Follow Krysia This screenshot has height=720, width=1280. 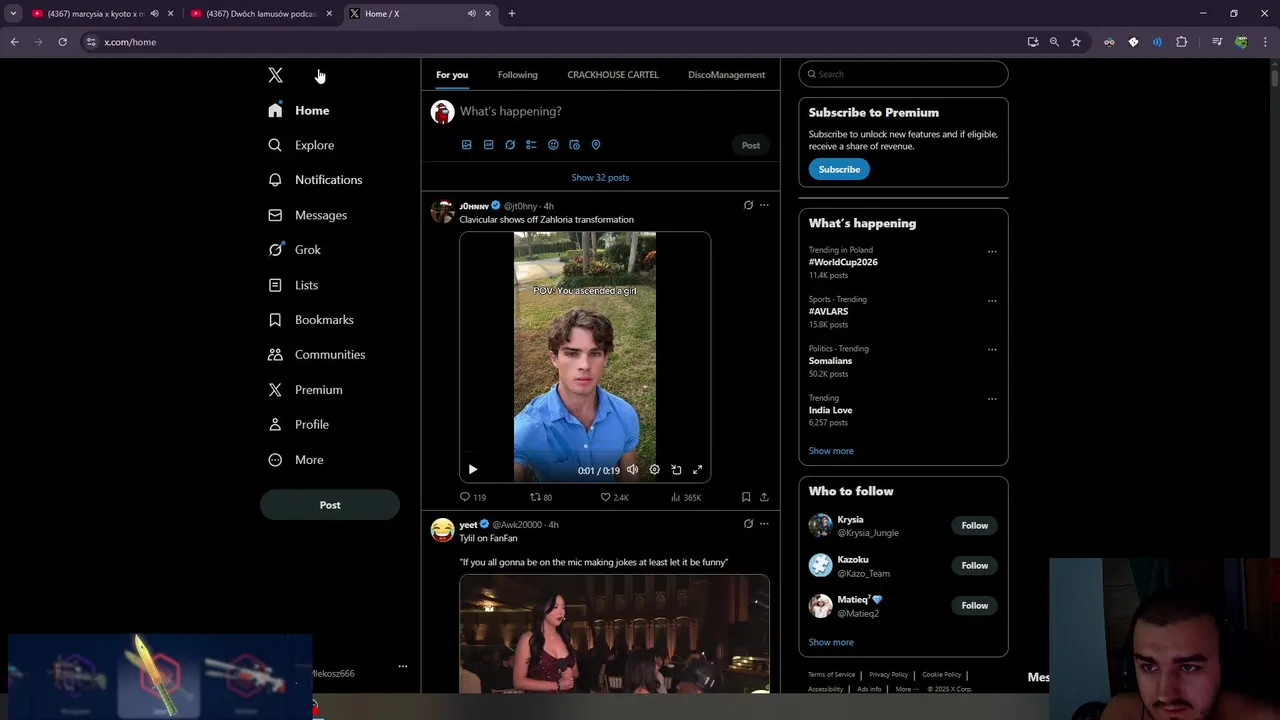click(975, 526)
